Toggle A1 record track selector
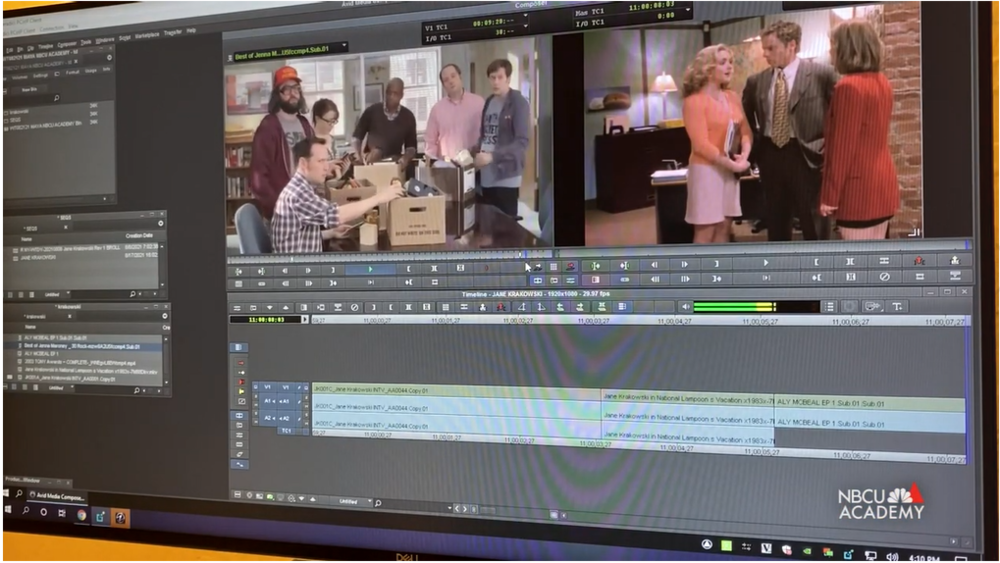 pos(286,401)
